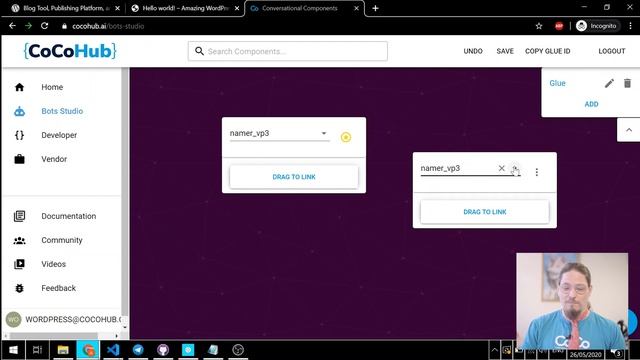The width and height of the screenshot is (640, 360).
Task: Select the Conversational Components tab
Action: point(300,8)
